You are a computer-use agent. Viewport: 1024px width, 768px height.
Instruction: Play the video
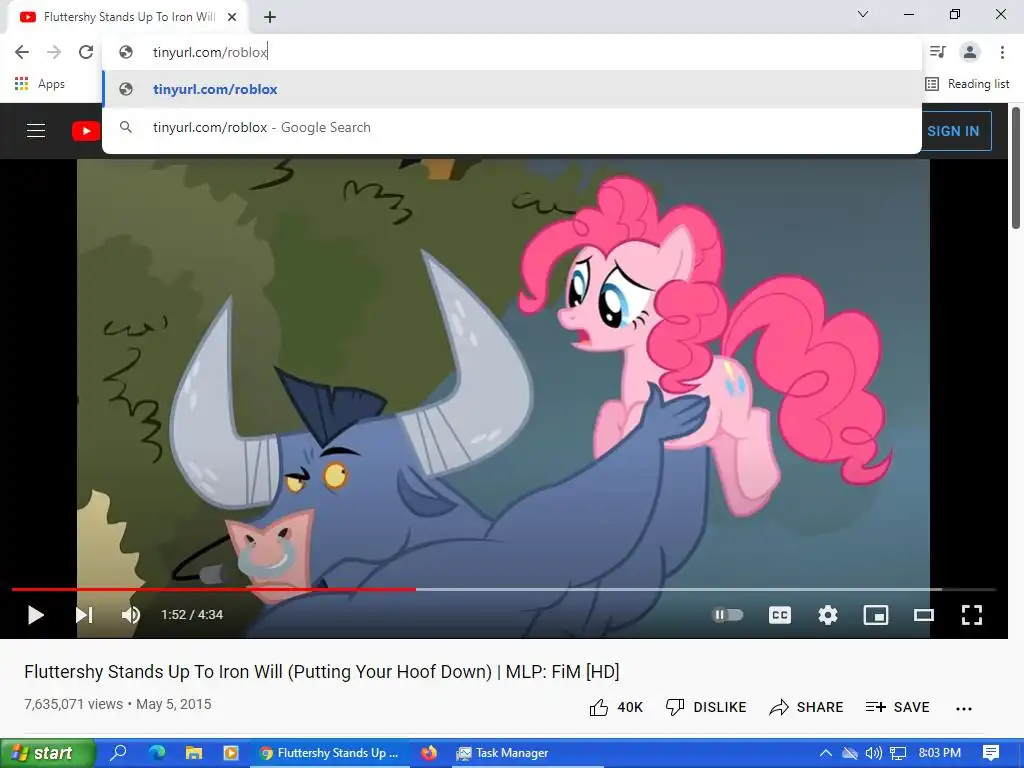click(x=35, y=615)
